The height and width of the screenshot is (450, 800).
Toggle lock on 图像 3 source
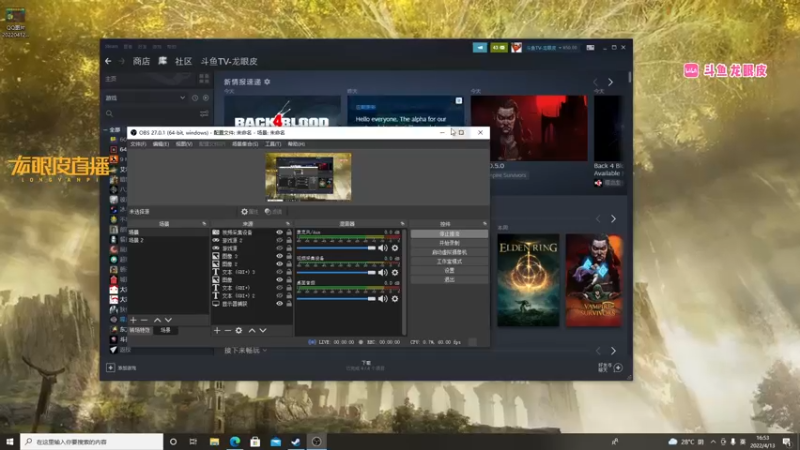click(289, 256)
